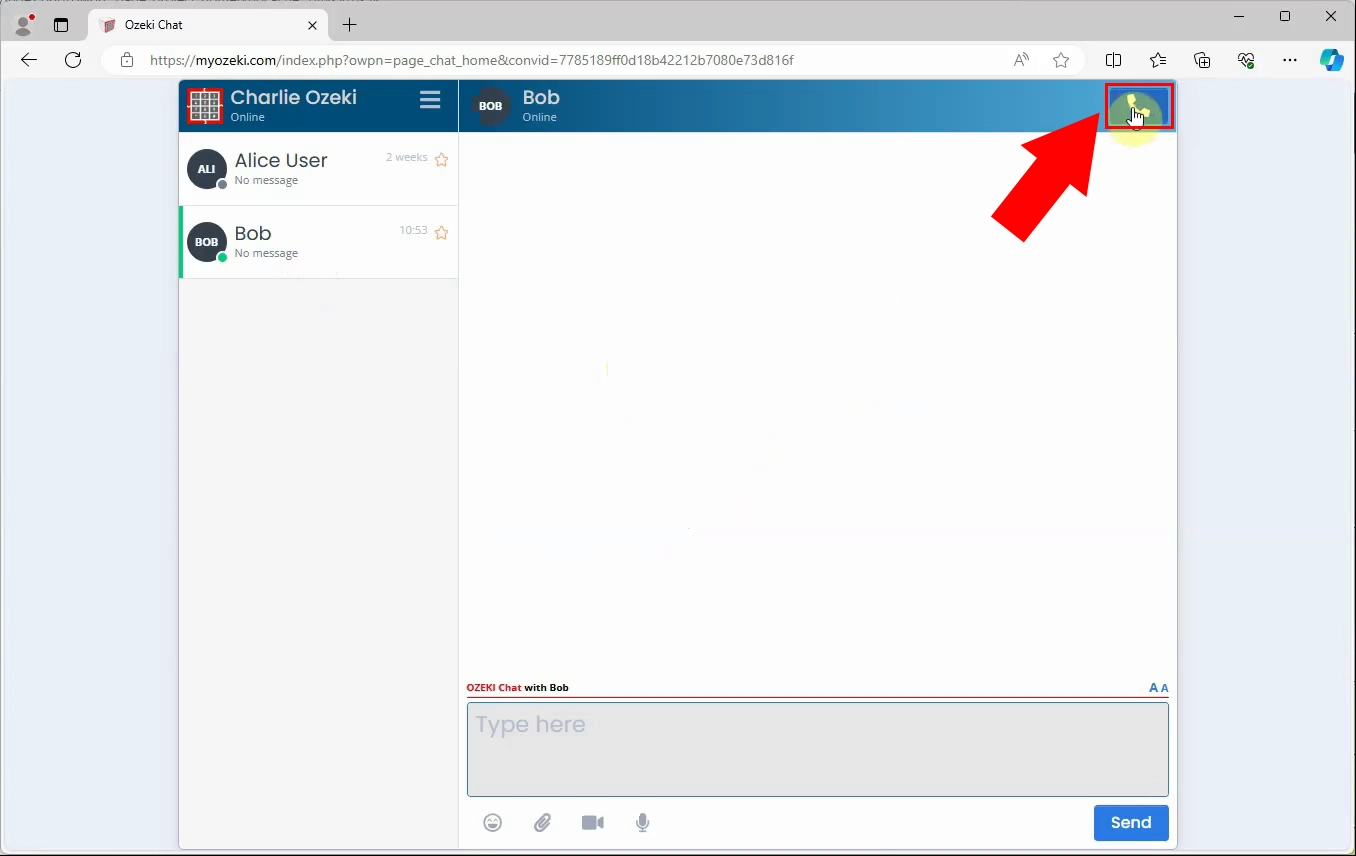Favorite the Alice User conversation star
The width and height of the screenshot is (1356, 856).
tap(441, 159)
